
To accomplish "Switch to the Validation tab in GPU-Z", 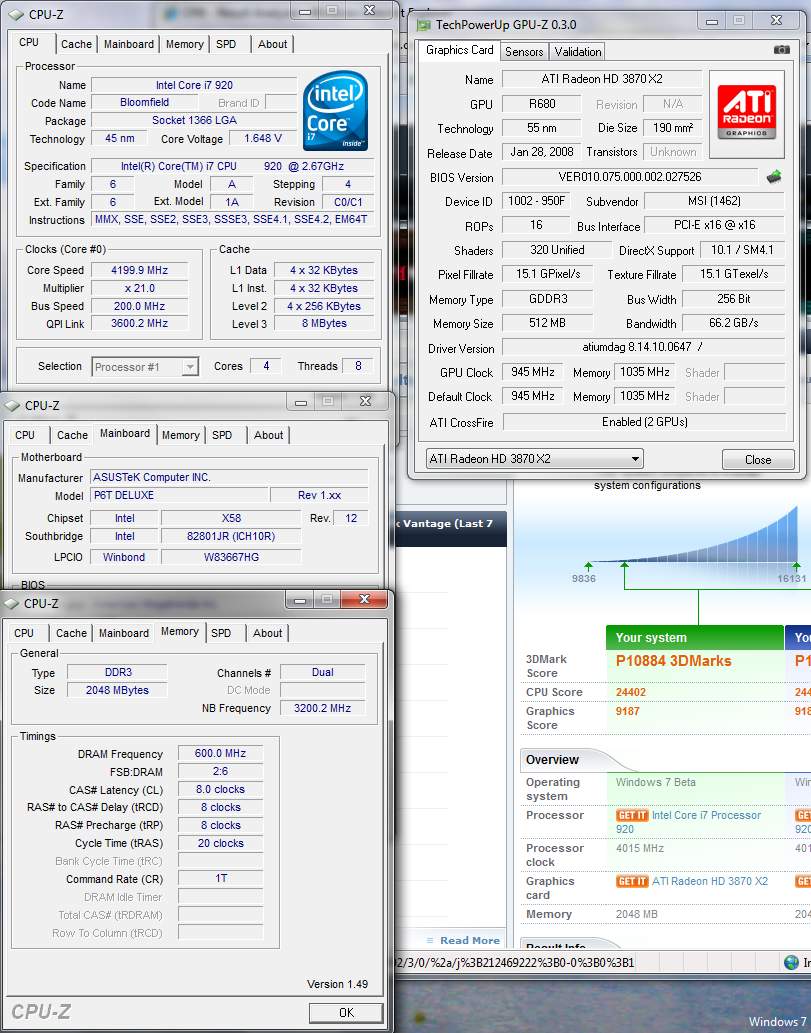I will click(x=577, y=51).
